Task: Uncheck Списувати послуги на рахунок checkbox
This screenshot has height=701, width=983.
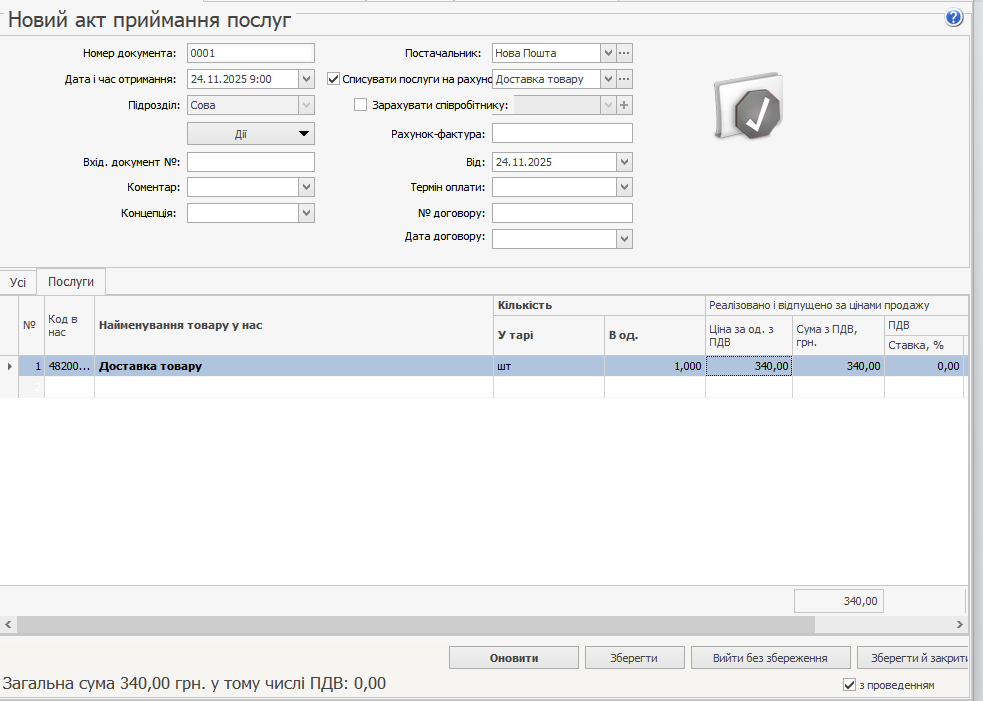Action: click(x=334, y=79)
